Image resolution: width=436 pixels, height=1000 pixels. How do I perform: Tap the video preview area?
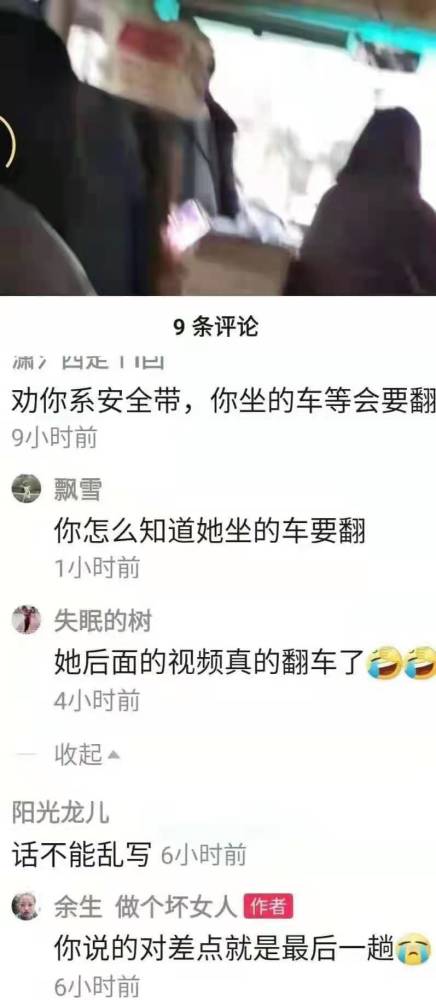tap(218, 147)
